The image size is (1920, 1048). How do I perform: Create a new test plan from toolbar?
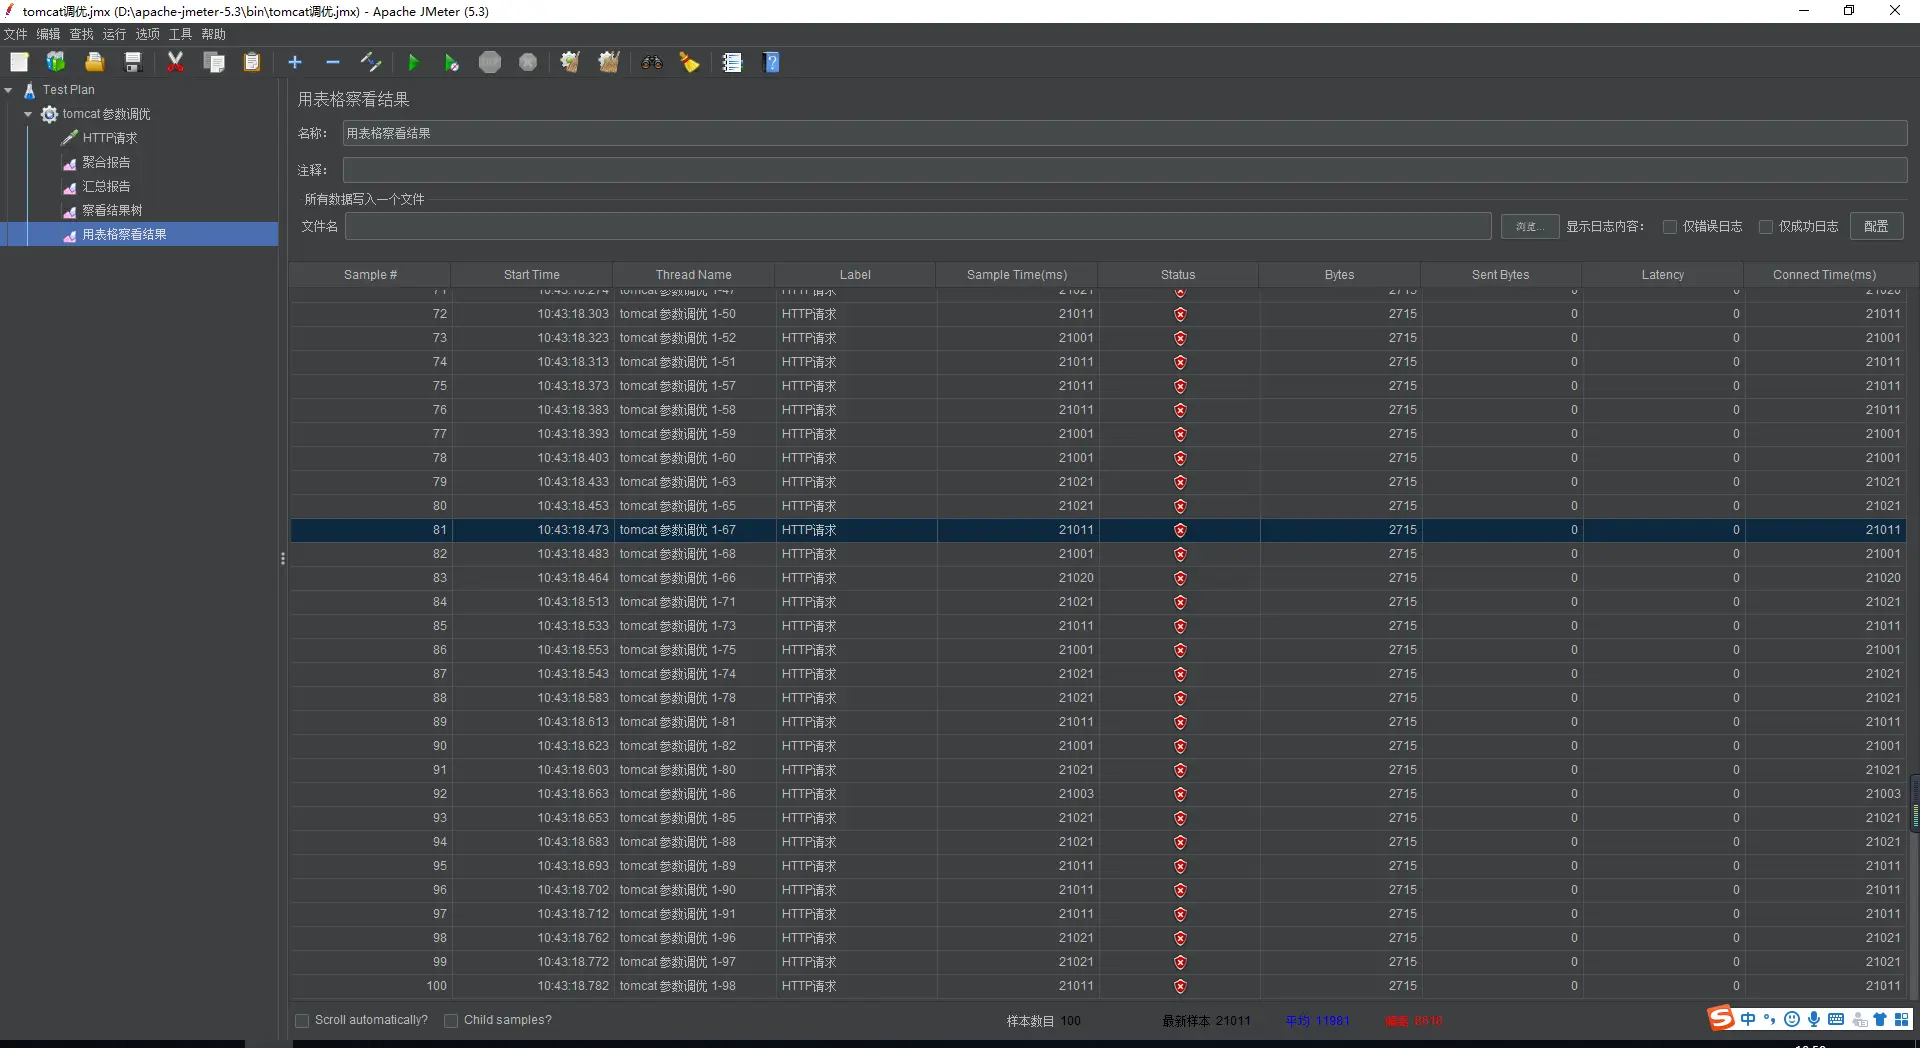(19, 62)
